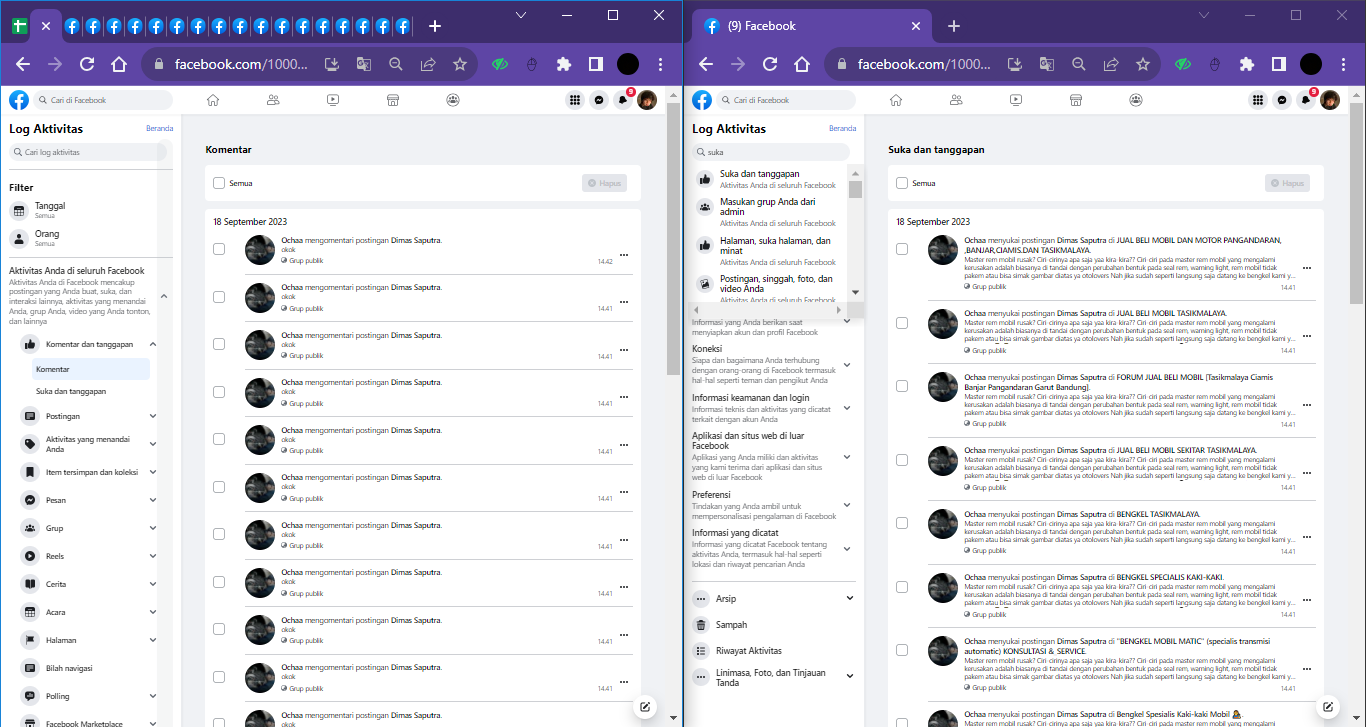Click the Cari log aktivitas search field

click(x=88, y=152)
